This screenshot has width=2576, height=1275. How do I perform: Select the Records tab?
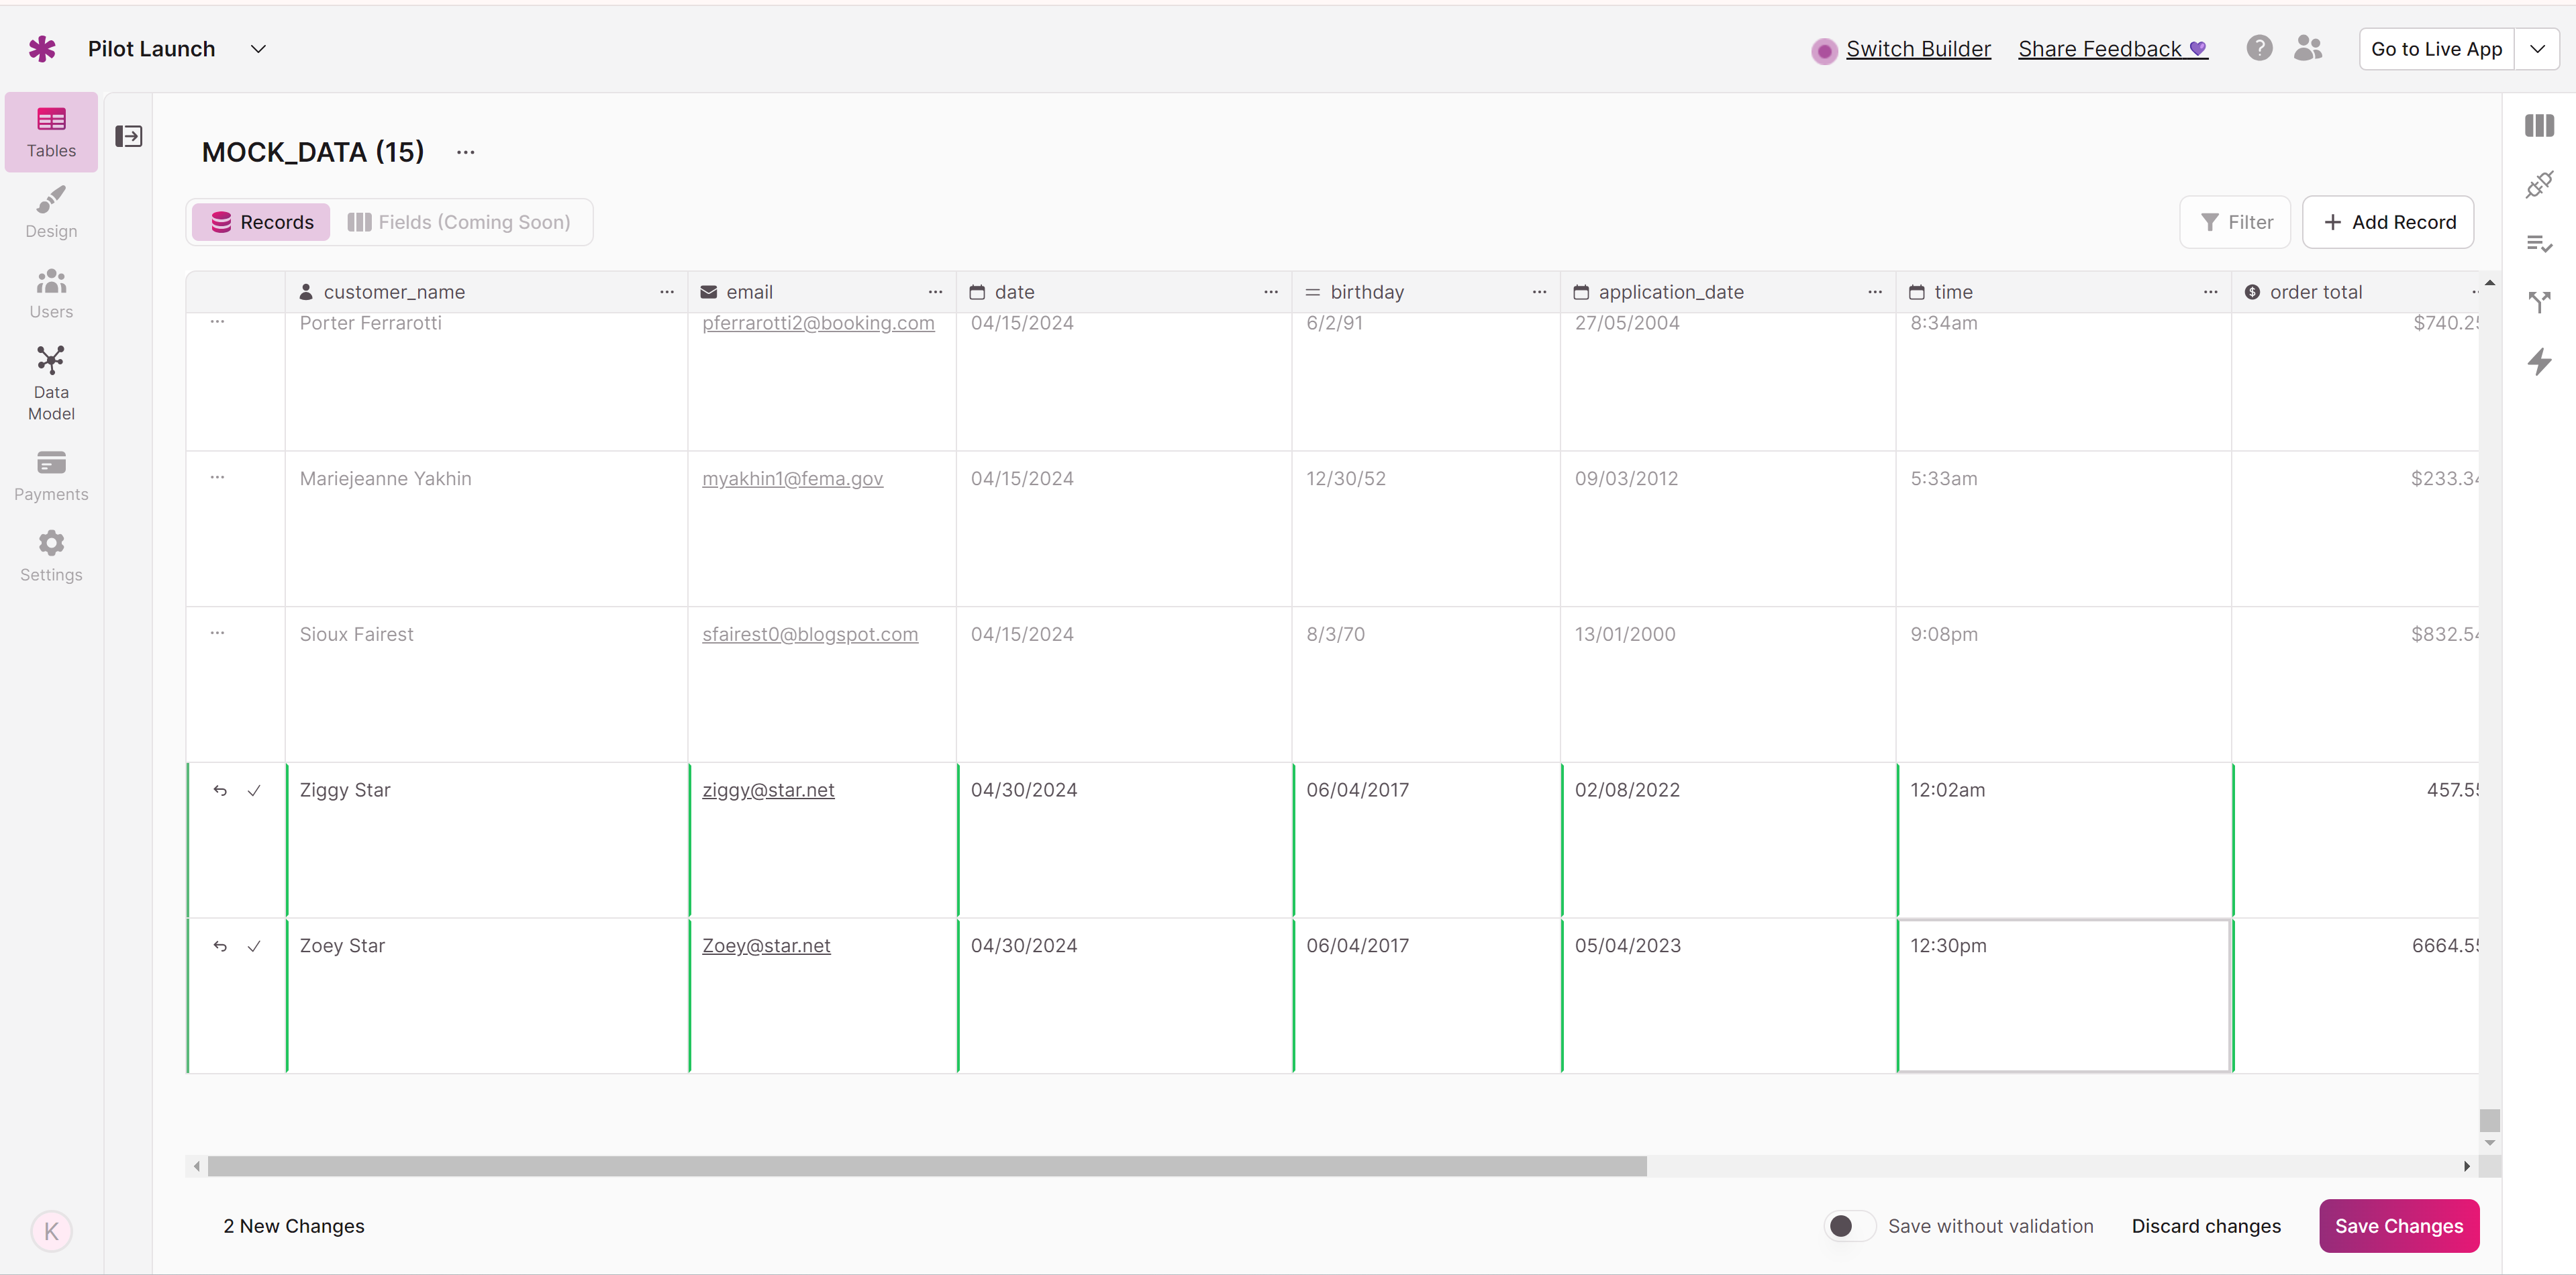coord(262,222)
